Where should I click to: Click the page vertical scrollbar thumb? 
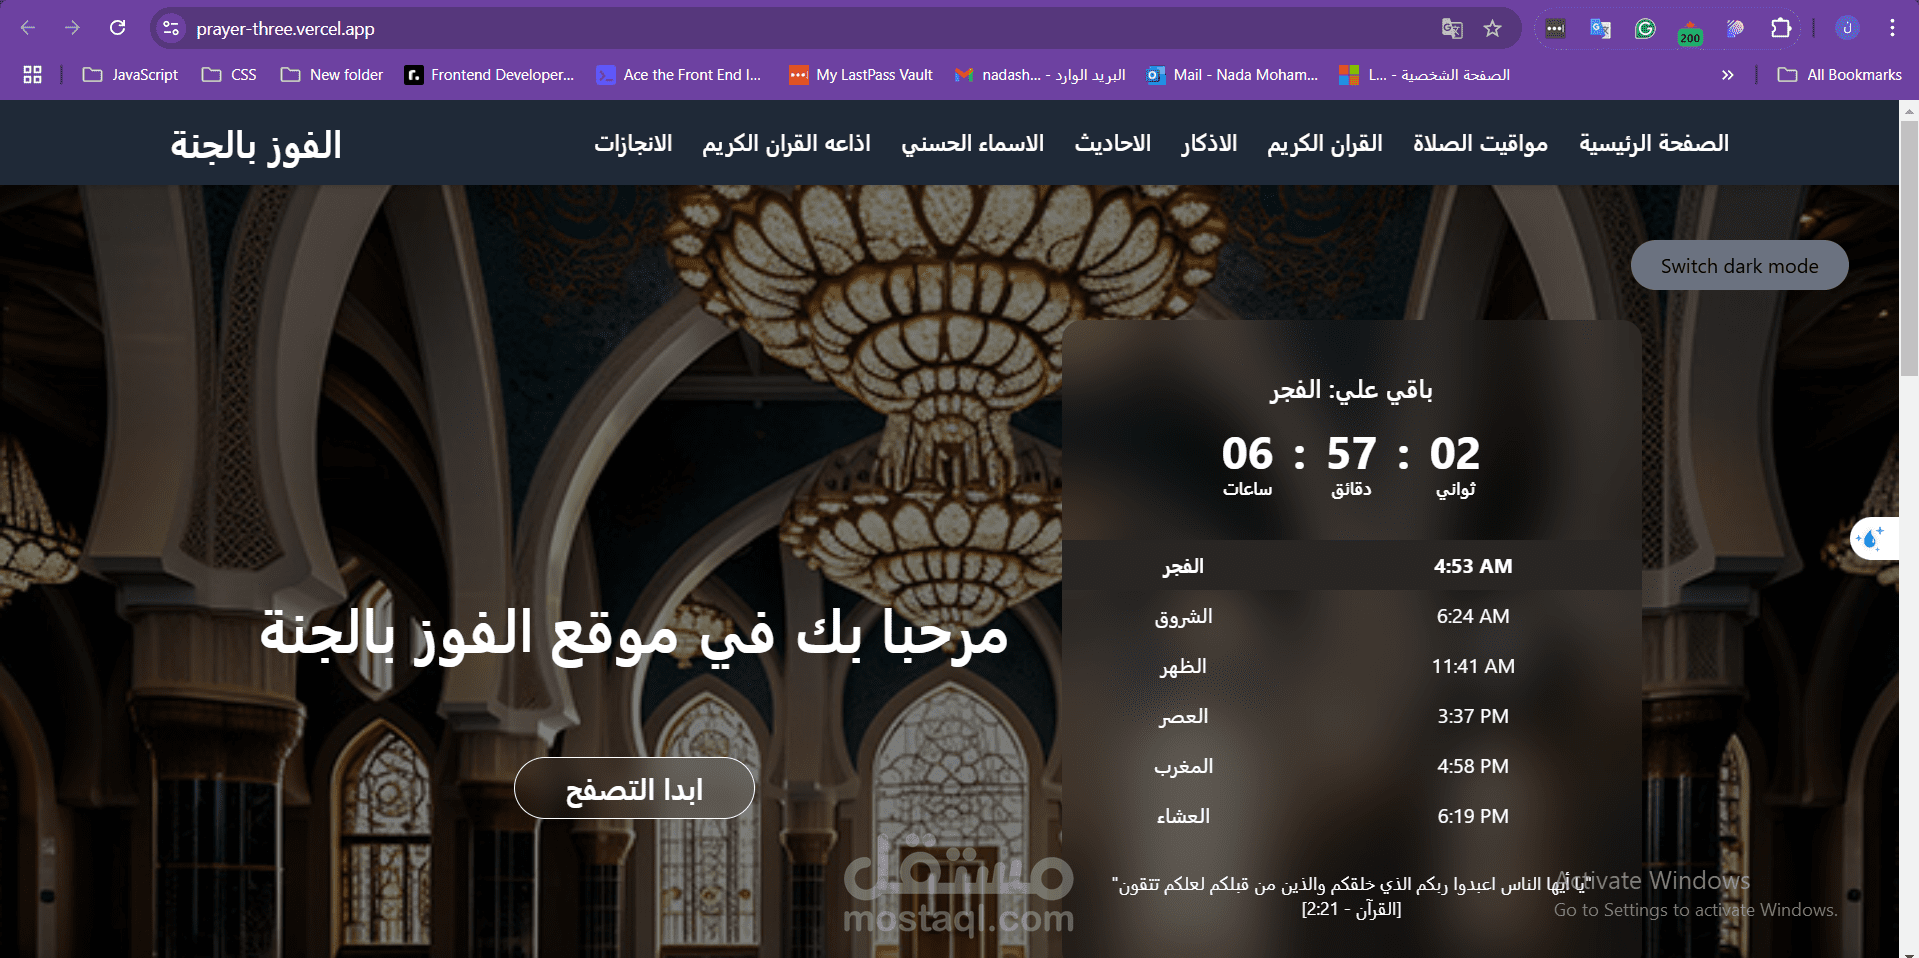click(x=1909, y=247)
